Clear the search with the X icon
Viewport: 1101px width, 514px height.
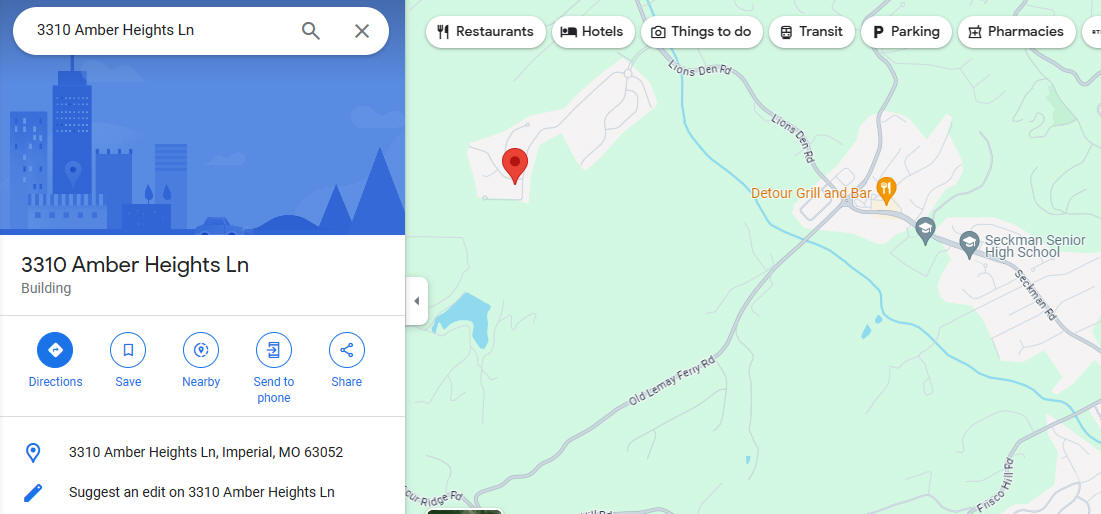(x=362, y=31)
